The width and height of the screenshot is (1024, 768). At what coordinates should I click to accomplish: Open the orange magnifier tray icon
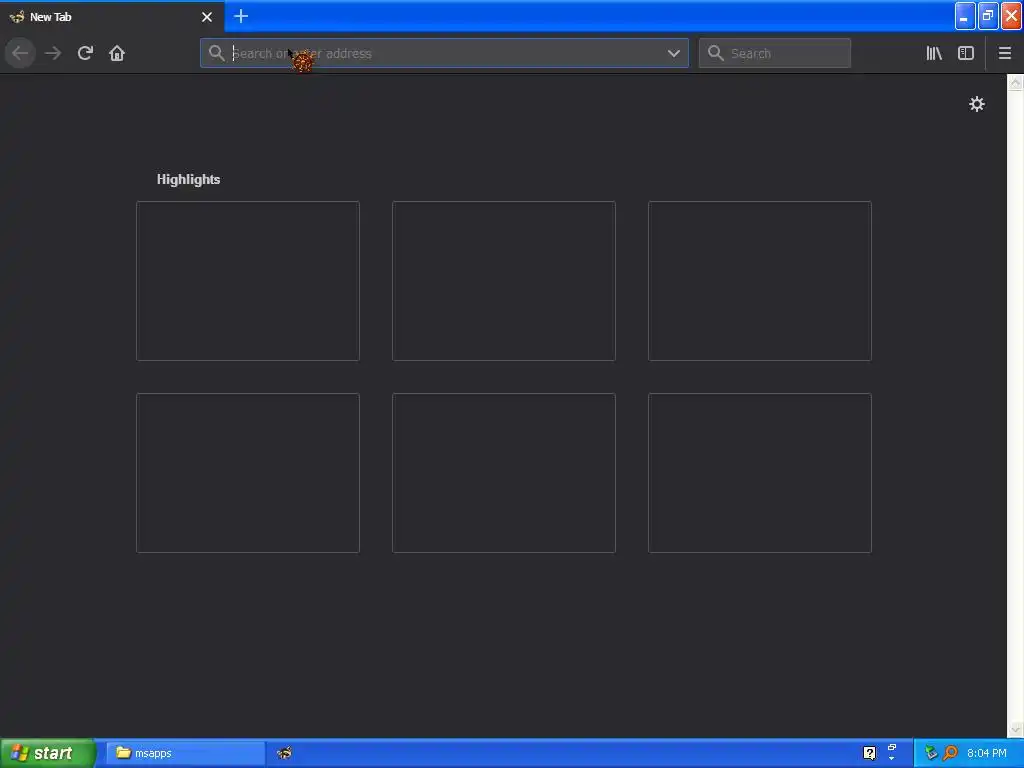point(951,753)
